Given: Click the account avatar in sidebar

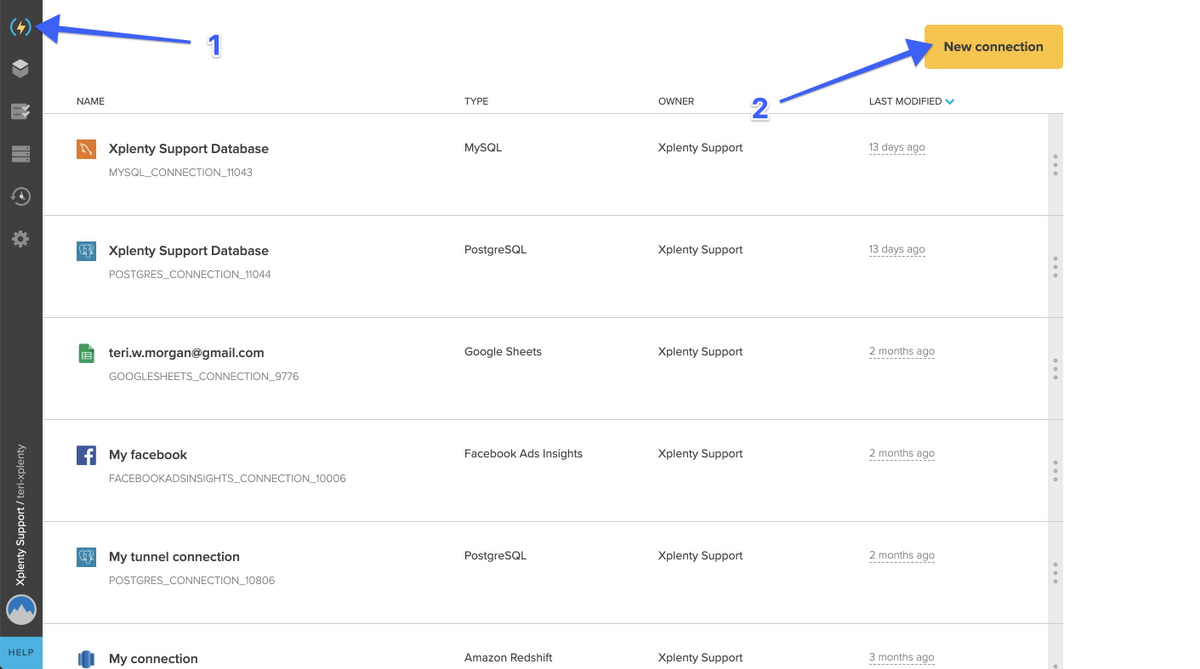Looking at the screenshot, I should 21,608.
